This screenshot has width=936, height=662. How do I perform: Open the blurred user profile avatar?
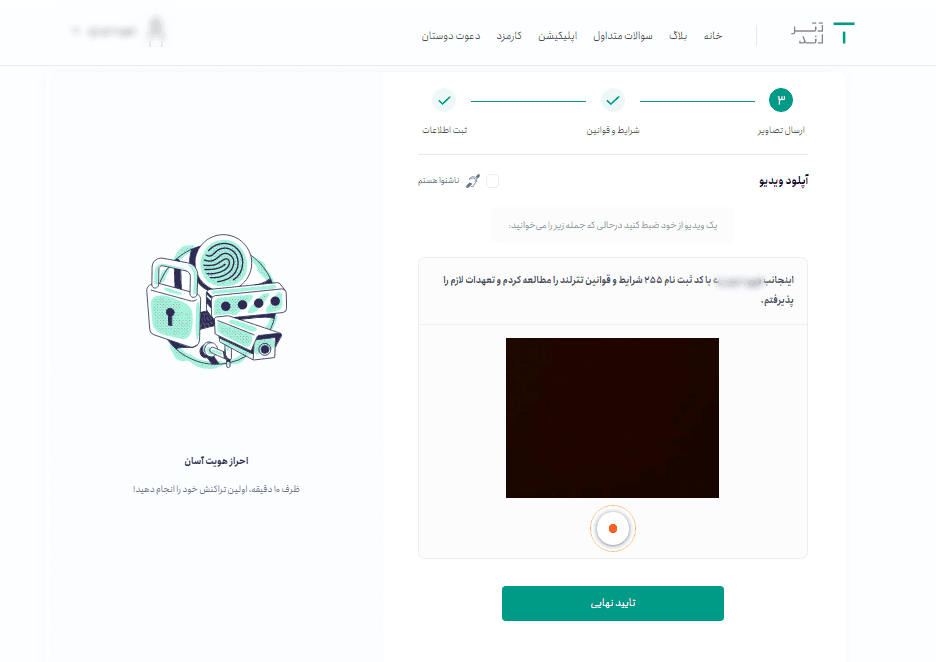coord(156,30)
